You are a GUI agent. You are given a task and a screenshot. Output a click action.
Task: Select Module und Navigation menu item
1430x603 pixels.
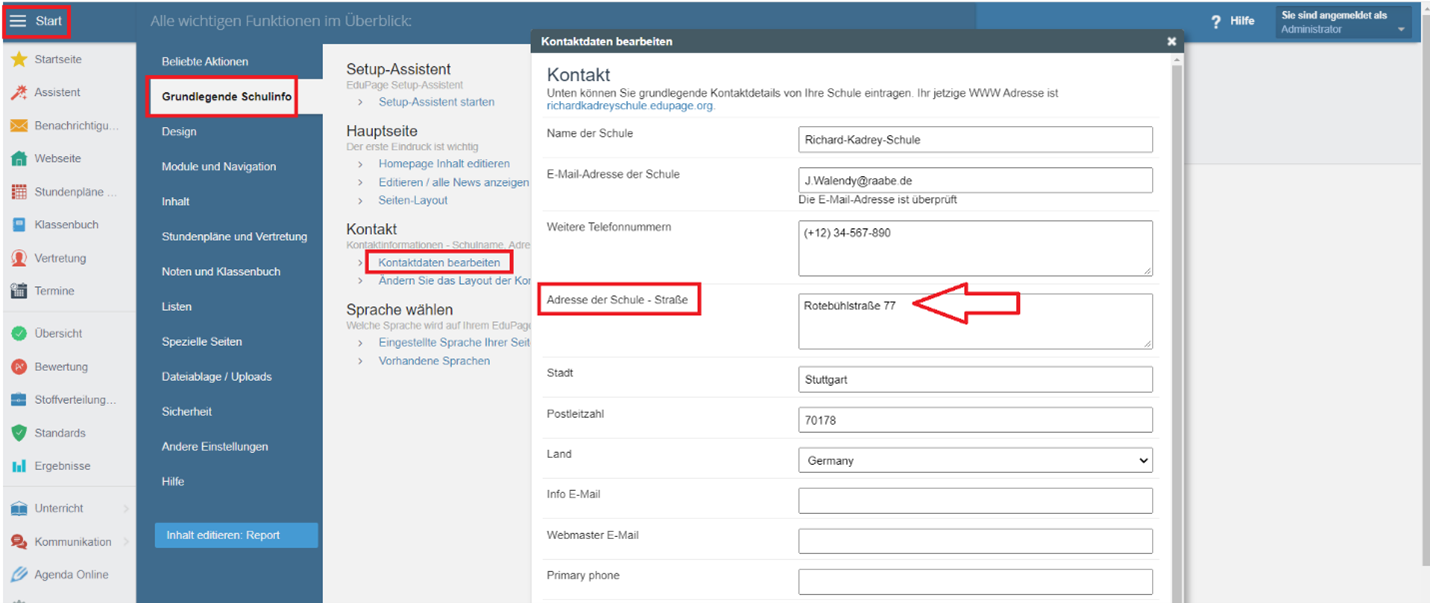218,167
